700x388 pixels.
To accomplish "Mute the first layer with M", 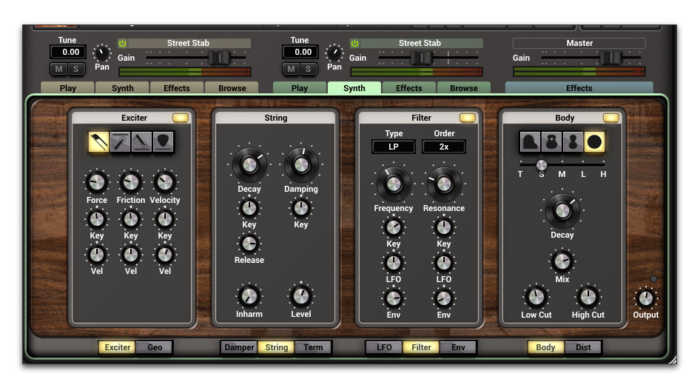I will (x=58, y=69).
